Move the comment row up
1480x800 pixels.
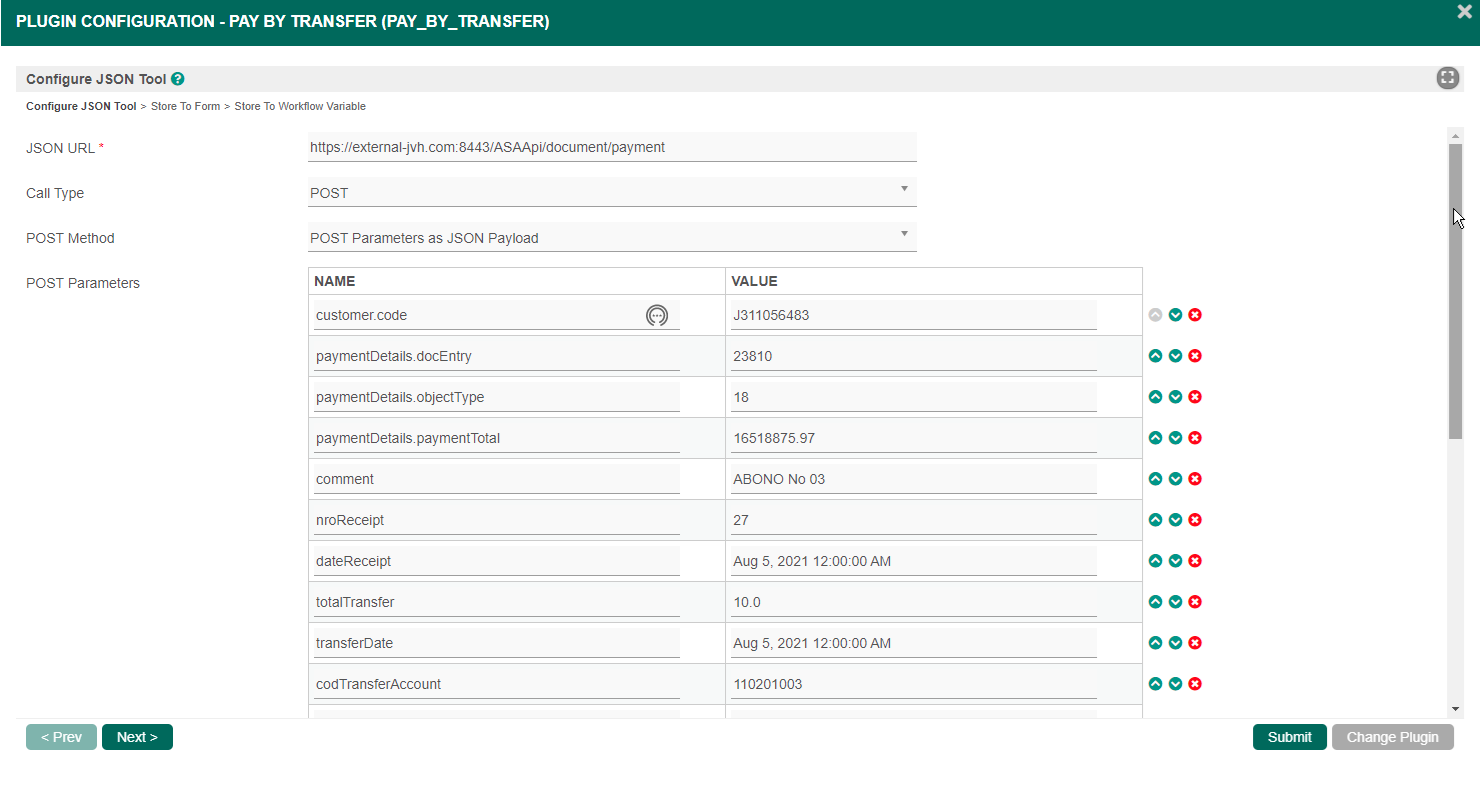1156,479
